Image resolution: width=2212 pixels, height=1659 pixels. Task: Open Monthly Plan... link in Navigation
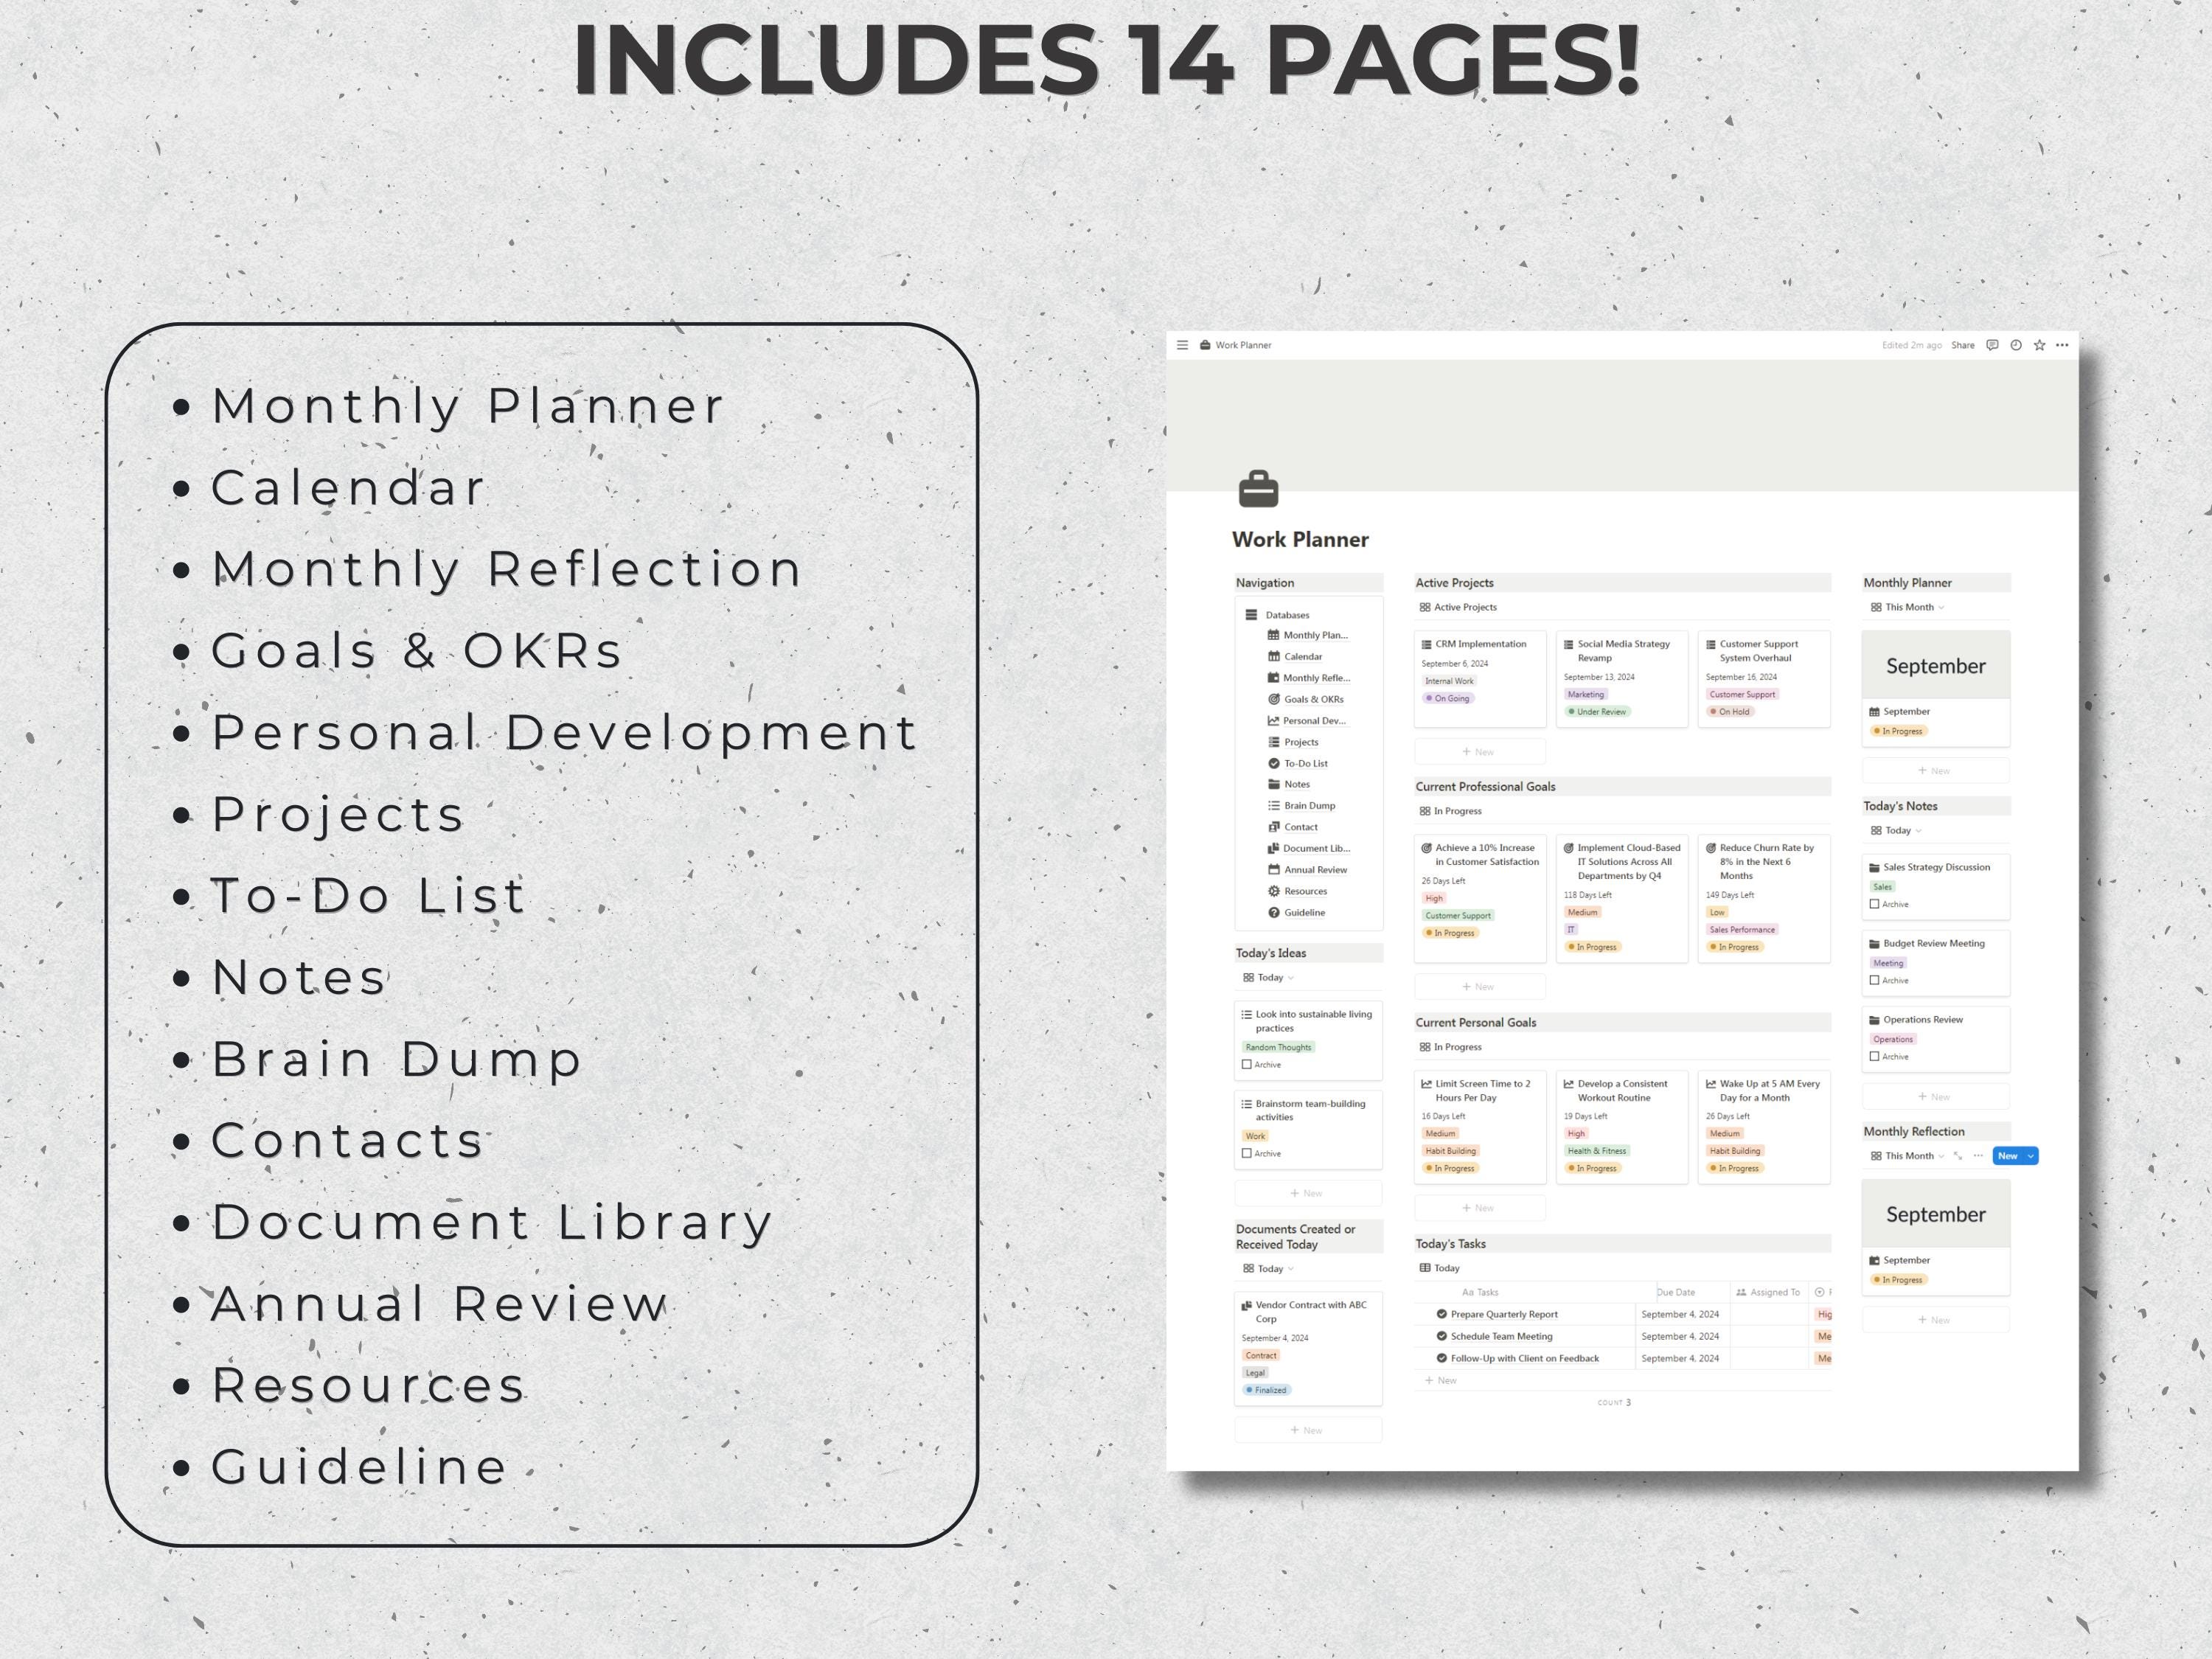(x=1315, y=635)
